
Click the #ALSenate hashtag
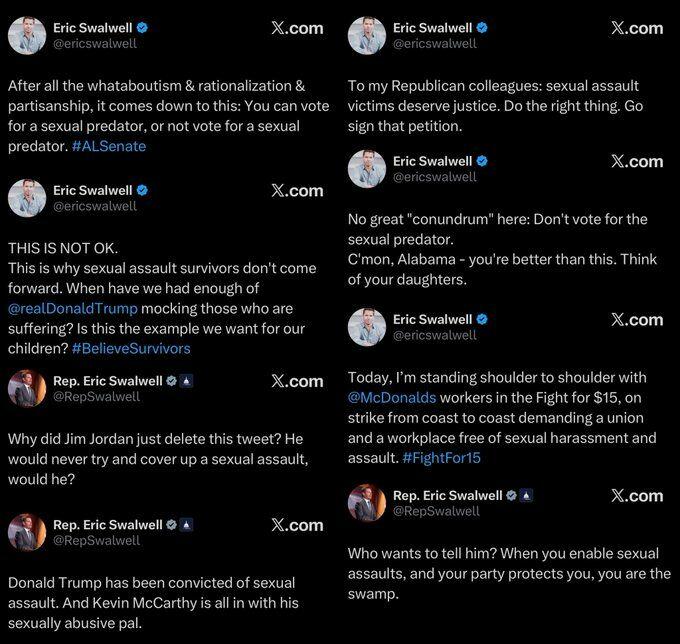(x=109, y=146)
